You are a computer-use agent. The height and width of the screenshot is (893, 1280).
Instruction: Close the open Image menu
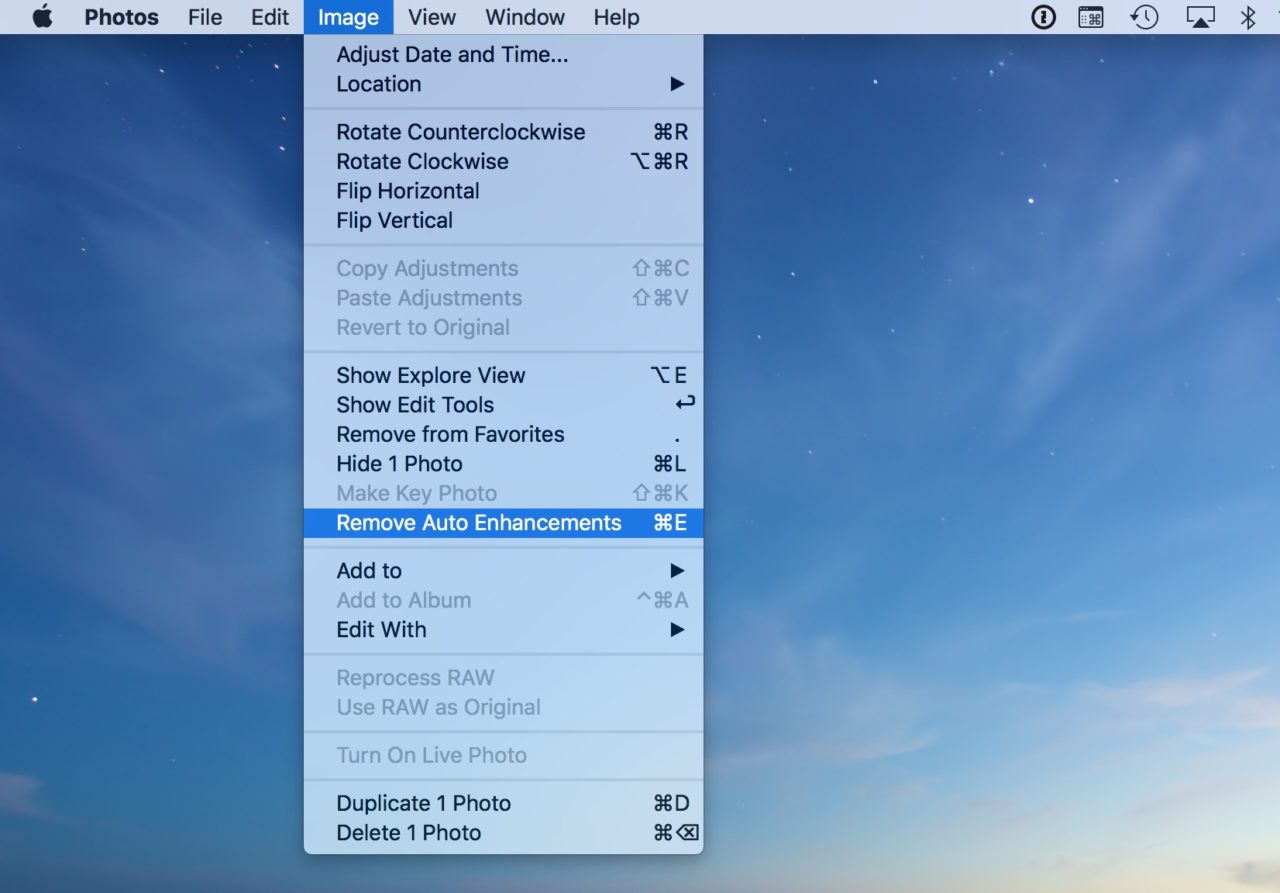(348, 17)
